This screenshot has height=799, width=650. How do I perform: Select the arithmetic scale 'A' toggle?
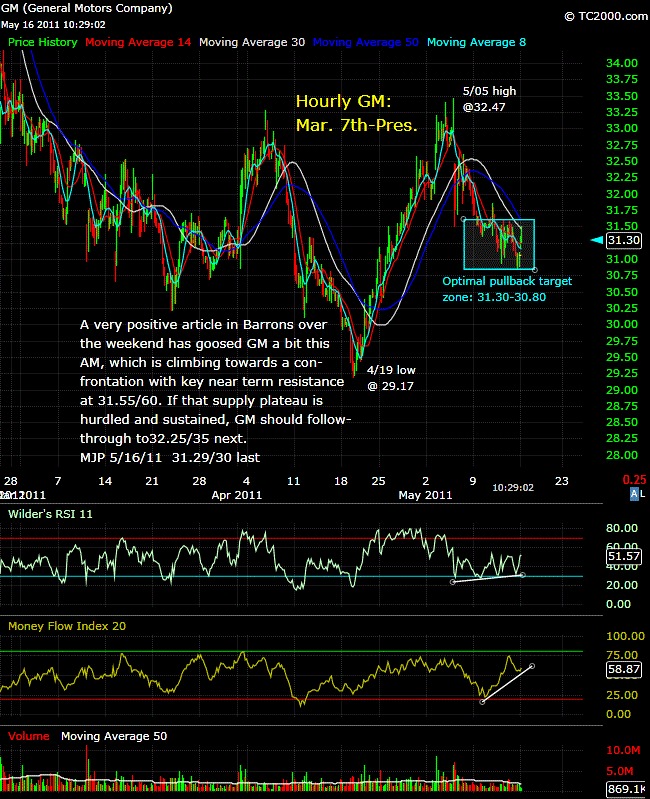[x=631, y=494]
